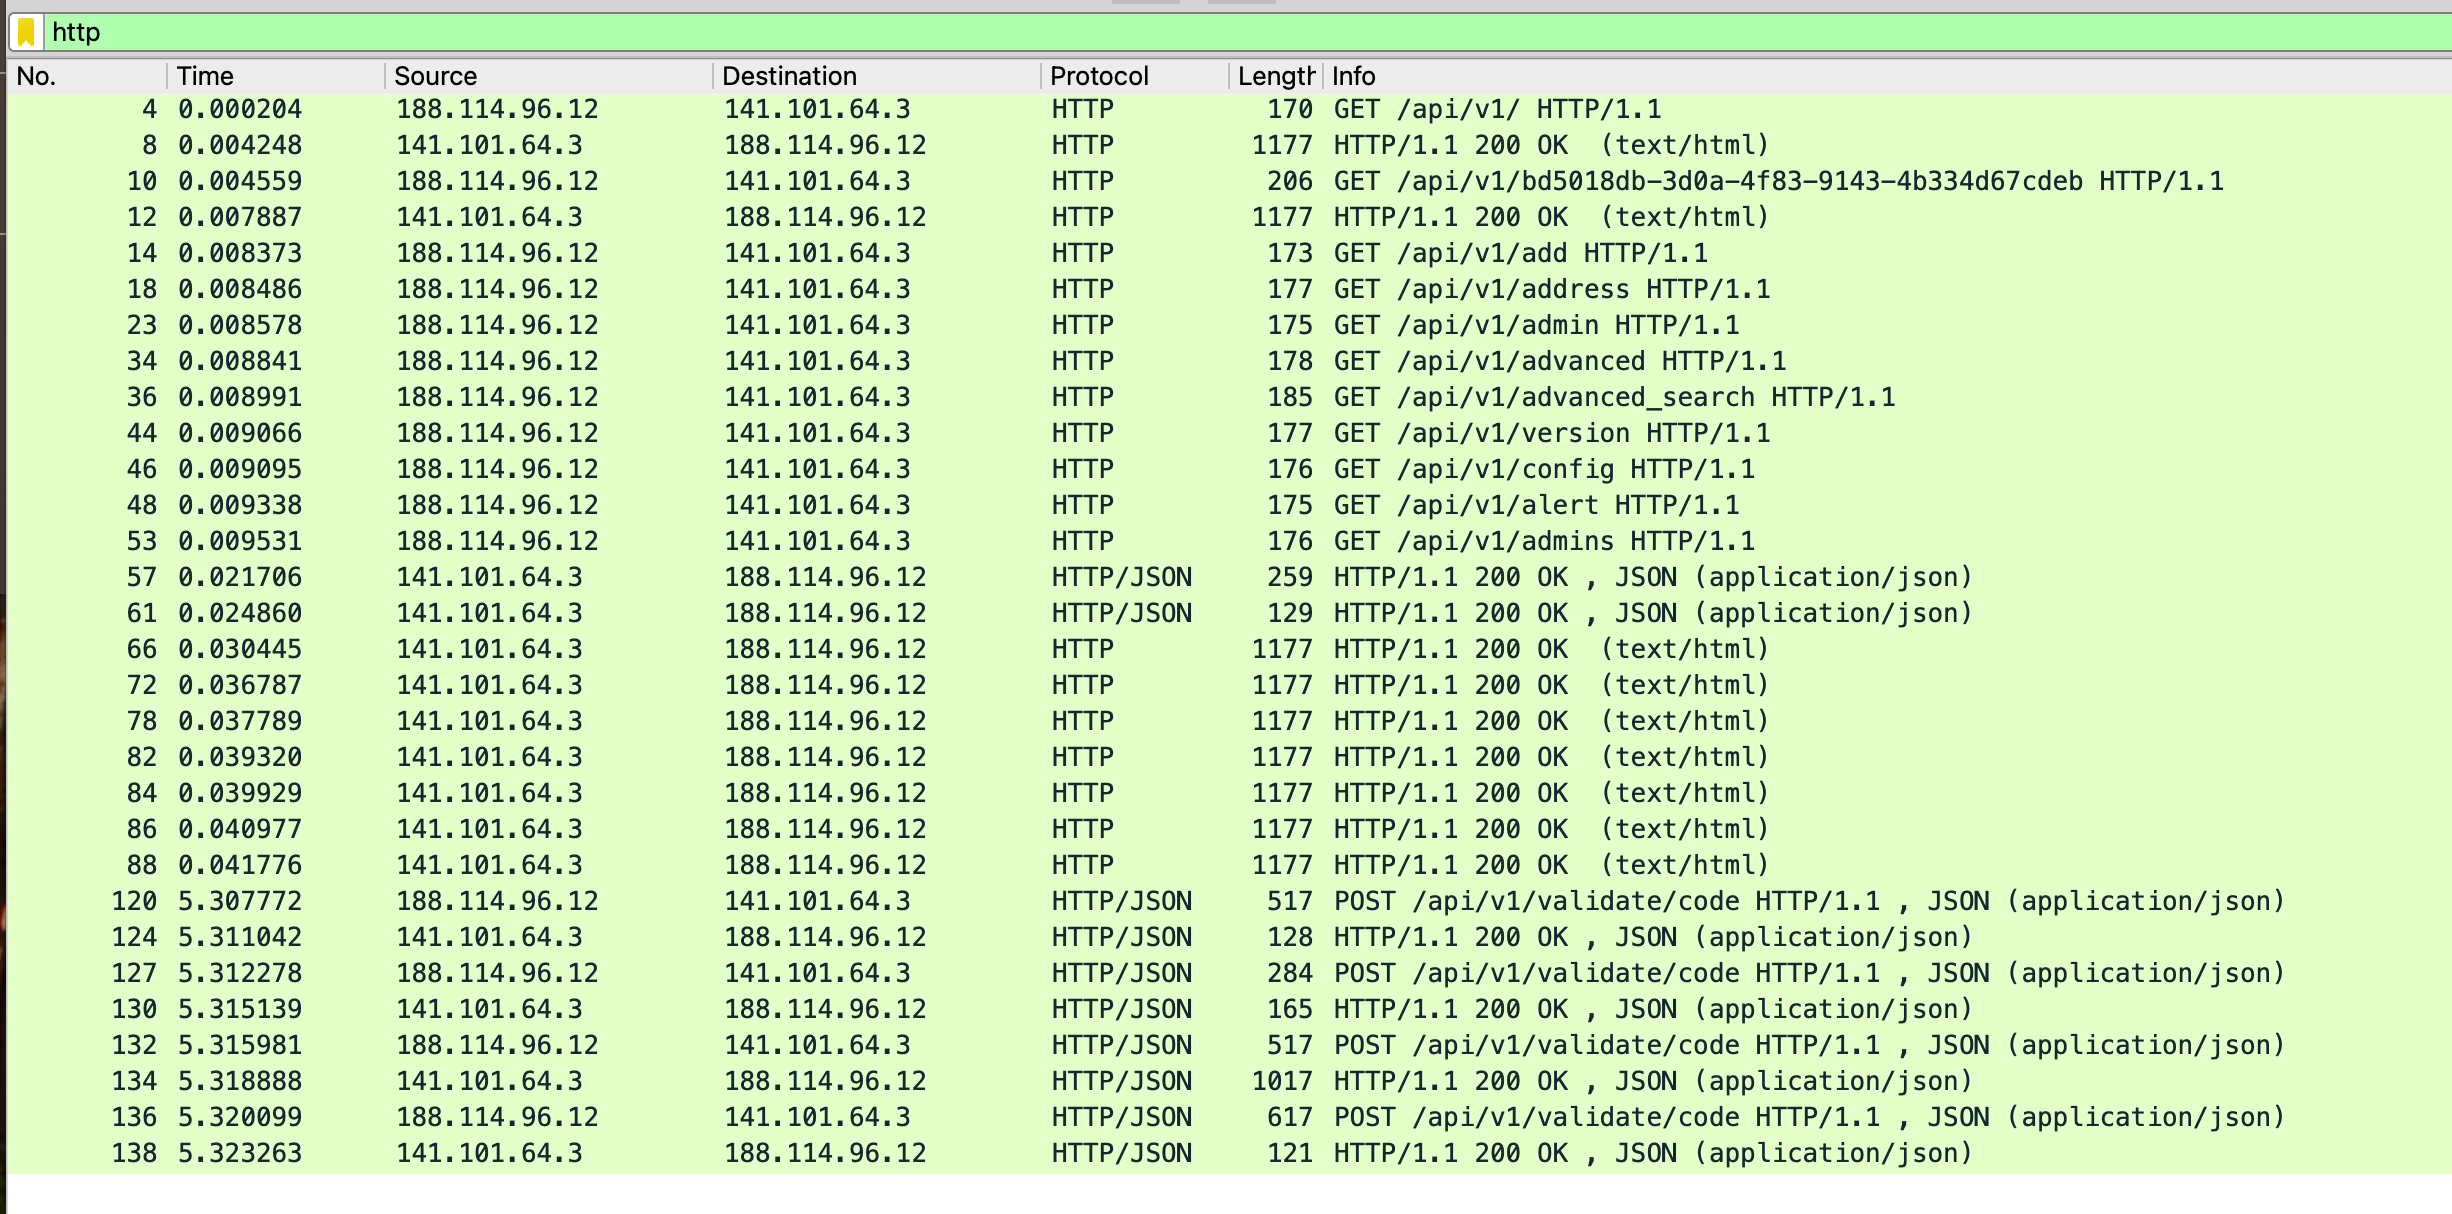The image size is (2452, 1214).
Task: Sort packets by the Source column header
Action: [x=435, y=75]
